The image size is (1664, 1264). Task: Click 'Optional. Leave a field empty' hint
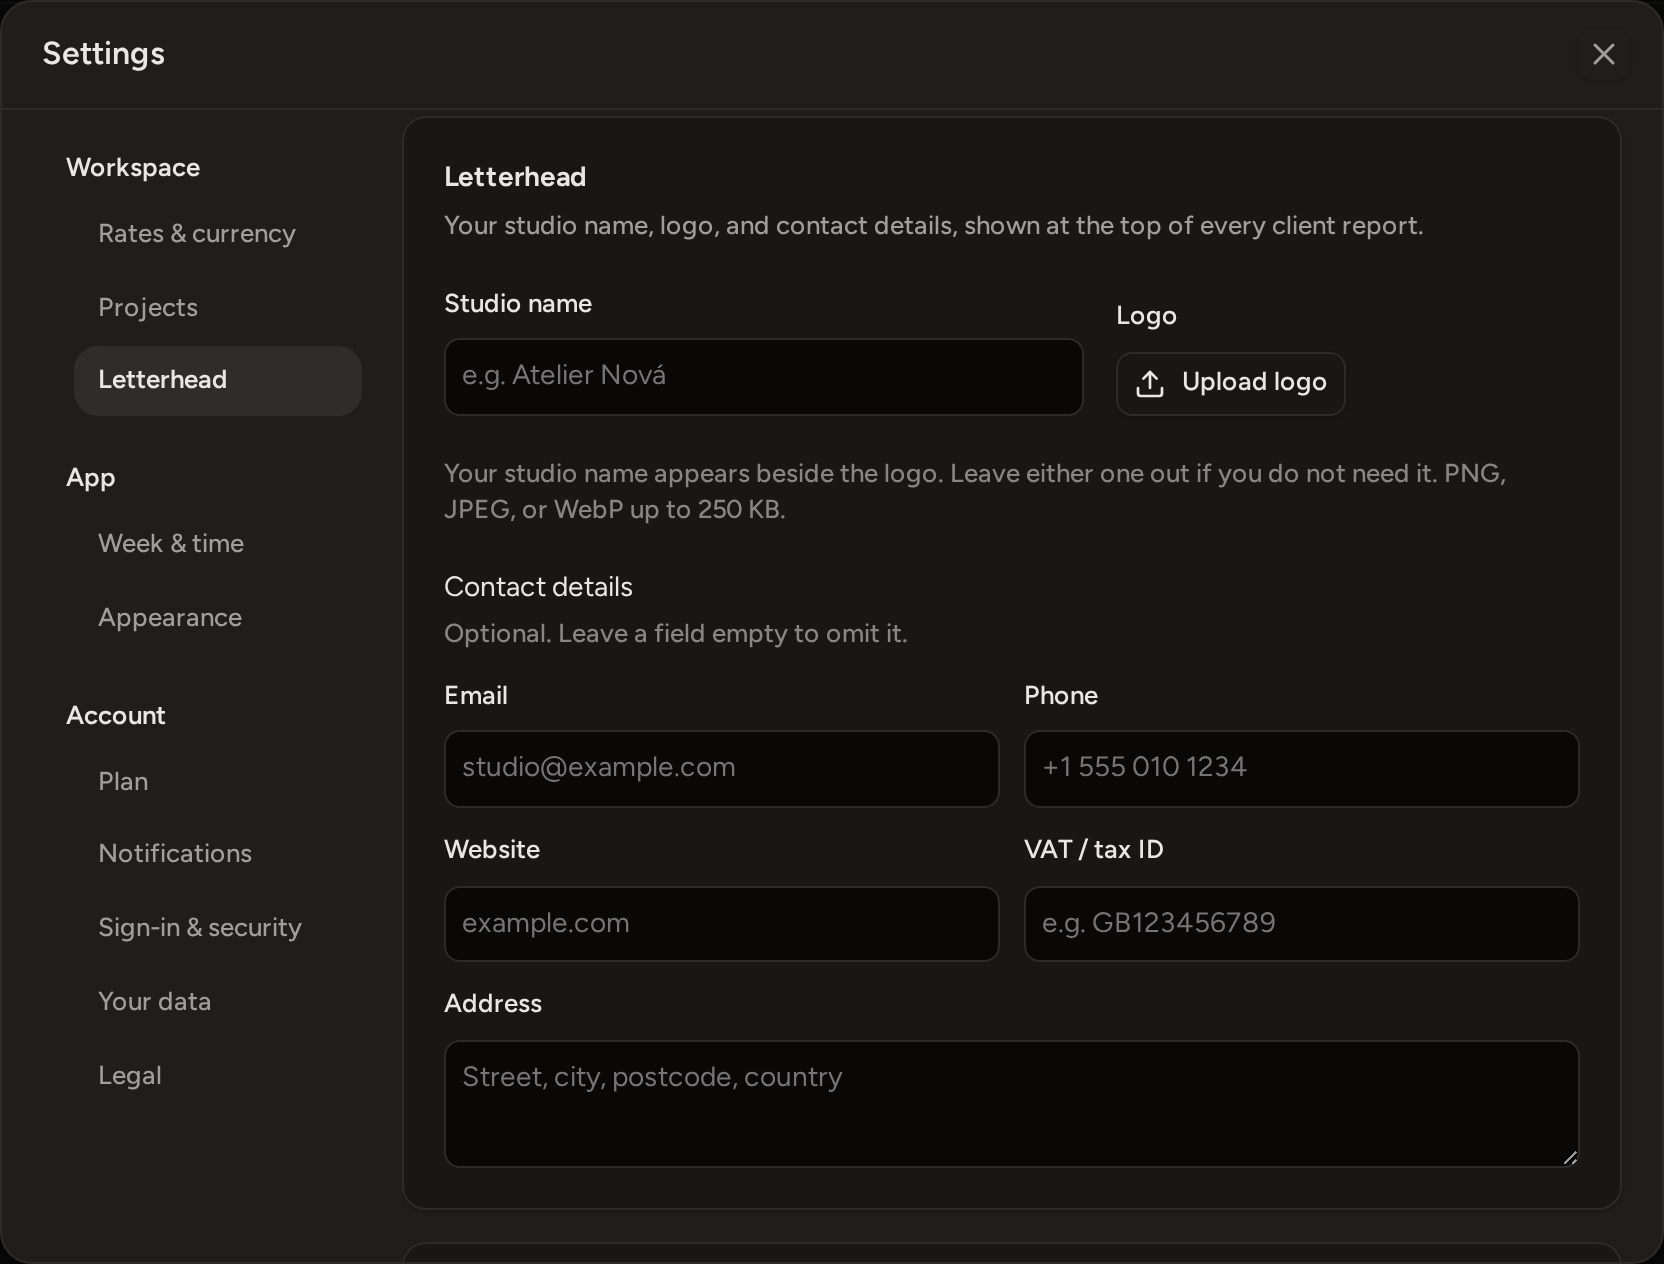(x=675, y=634)
